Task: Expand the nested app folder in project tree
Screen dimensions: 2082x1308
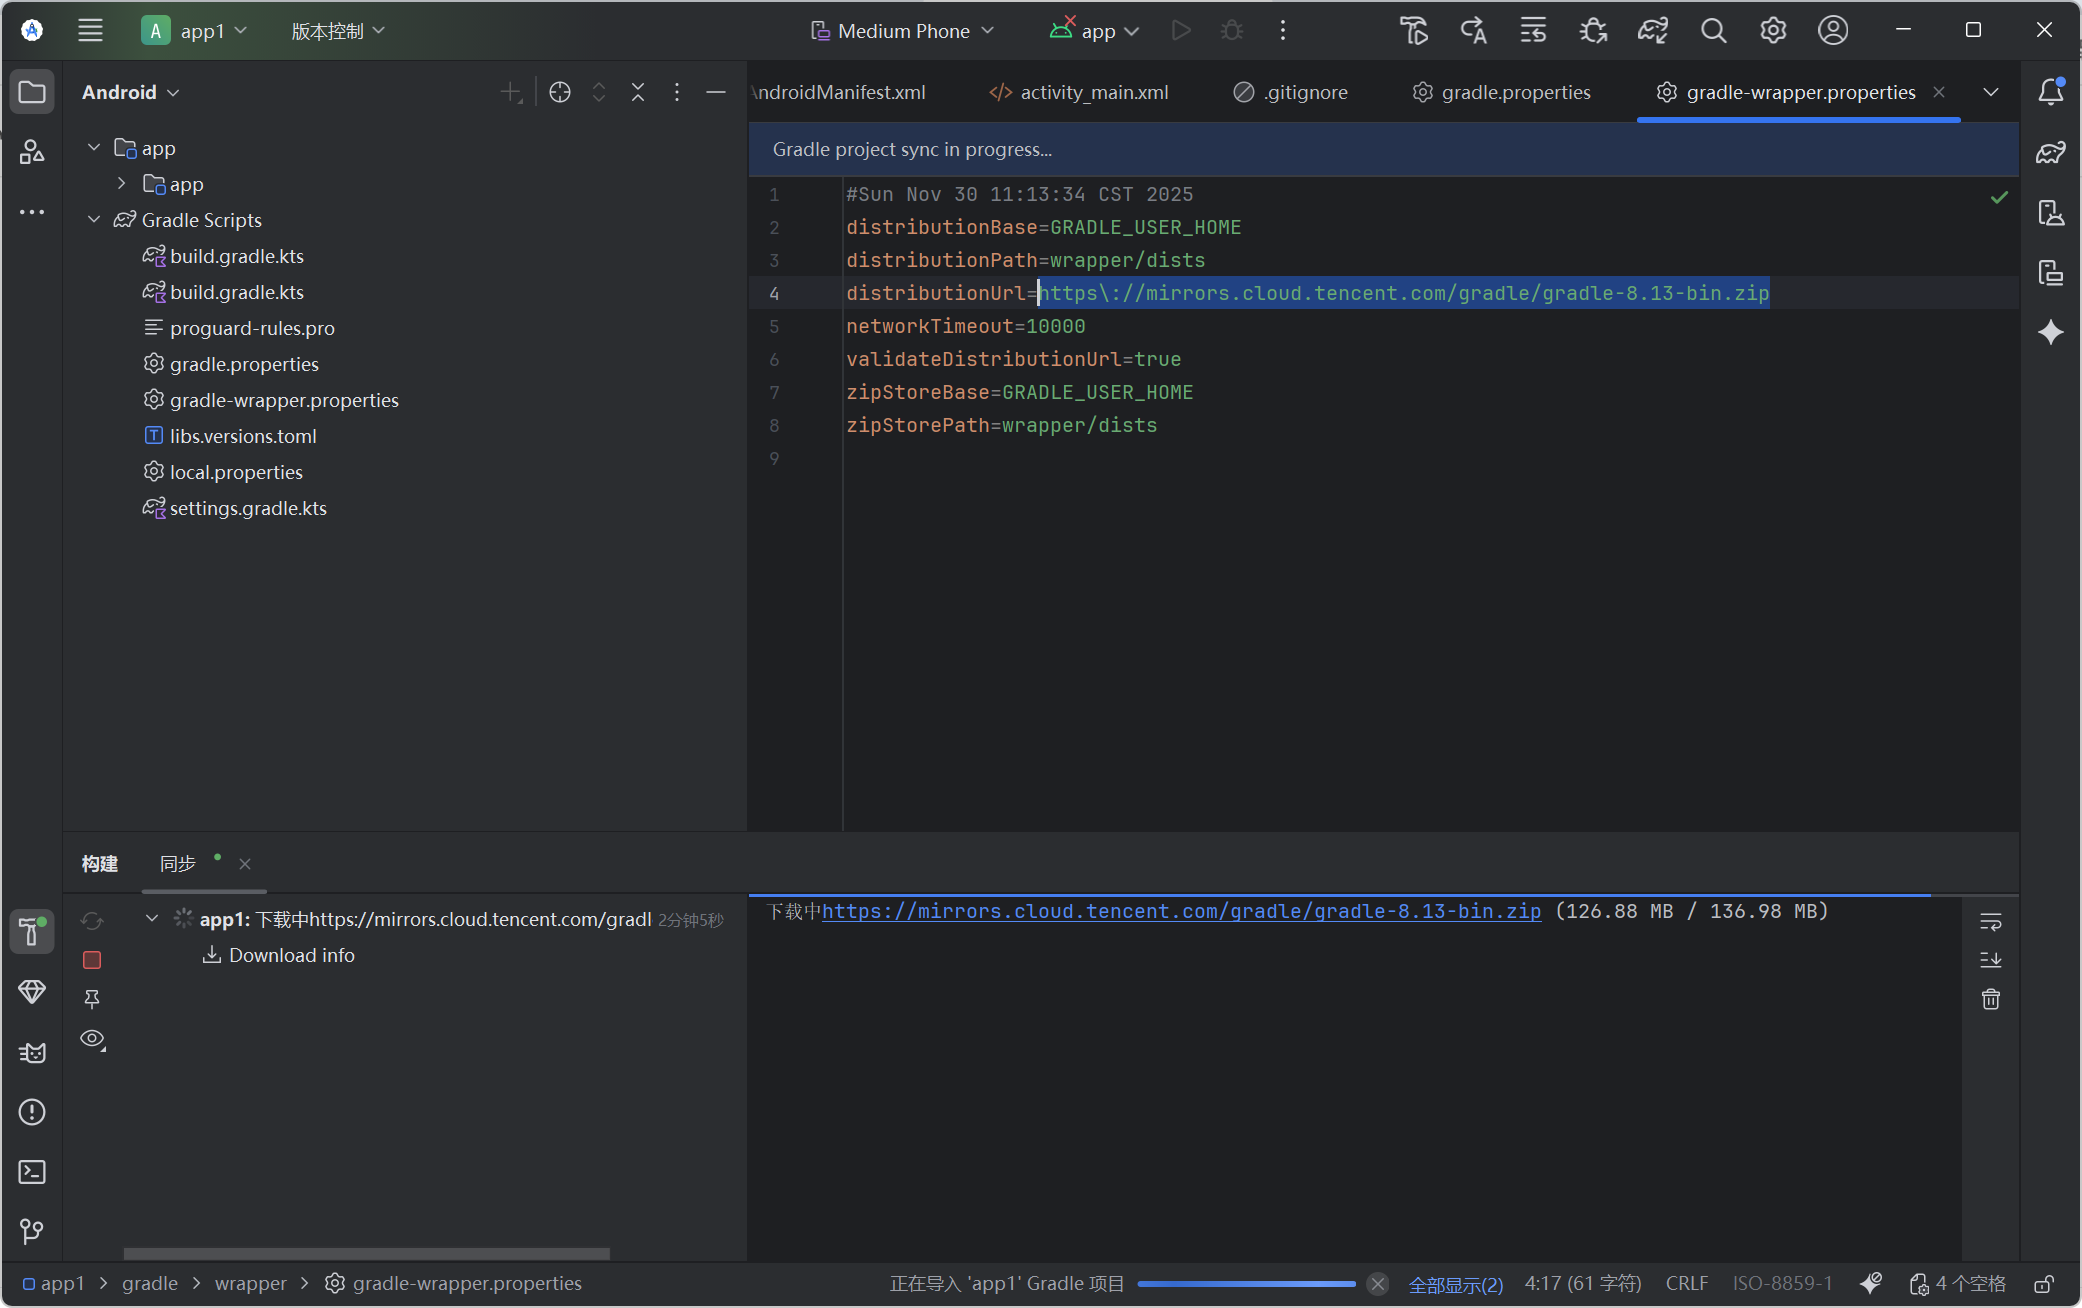Action: (x=122, y=183)
